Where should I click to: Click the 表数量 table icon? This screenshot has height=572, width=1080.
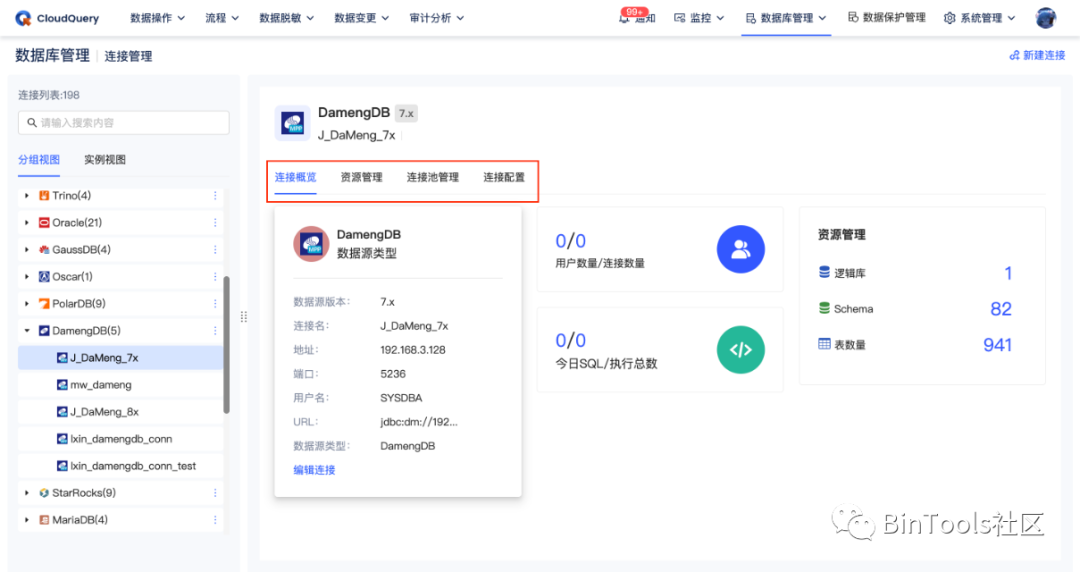click(824, 344)
